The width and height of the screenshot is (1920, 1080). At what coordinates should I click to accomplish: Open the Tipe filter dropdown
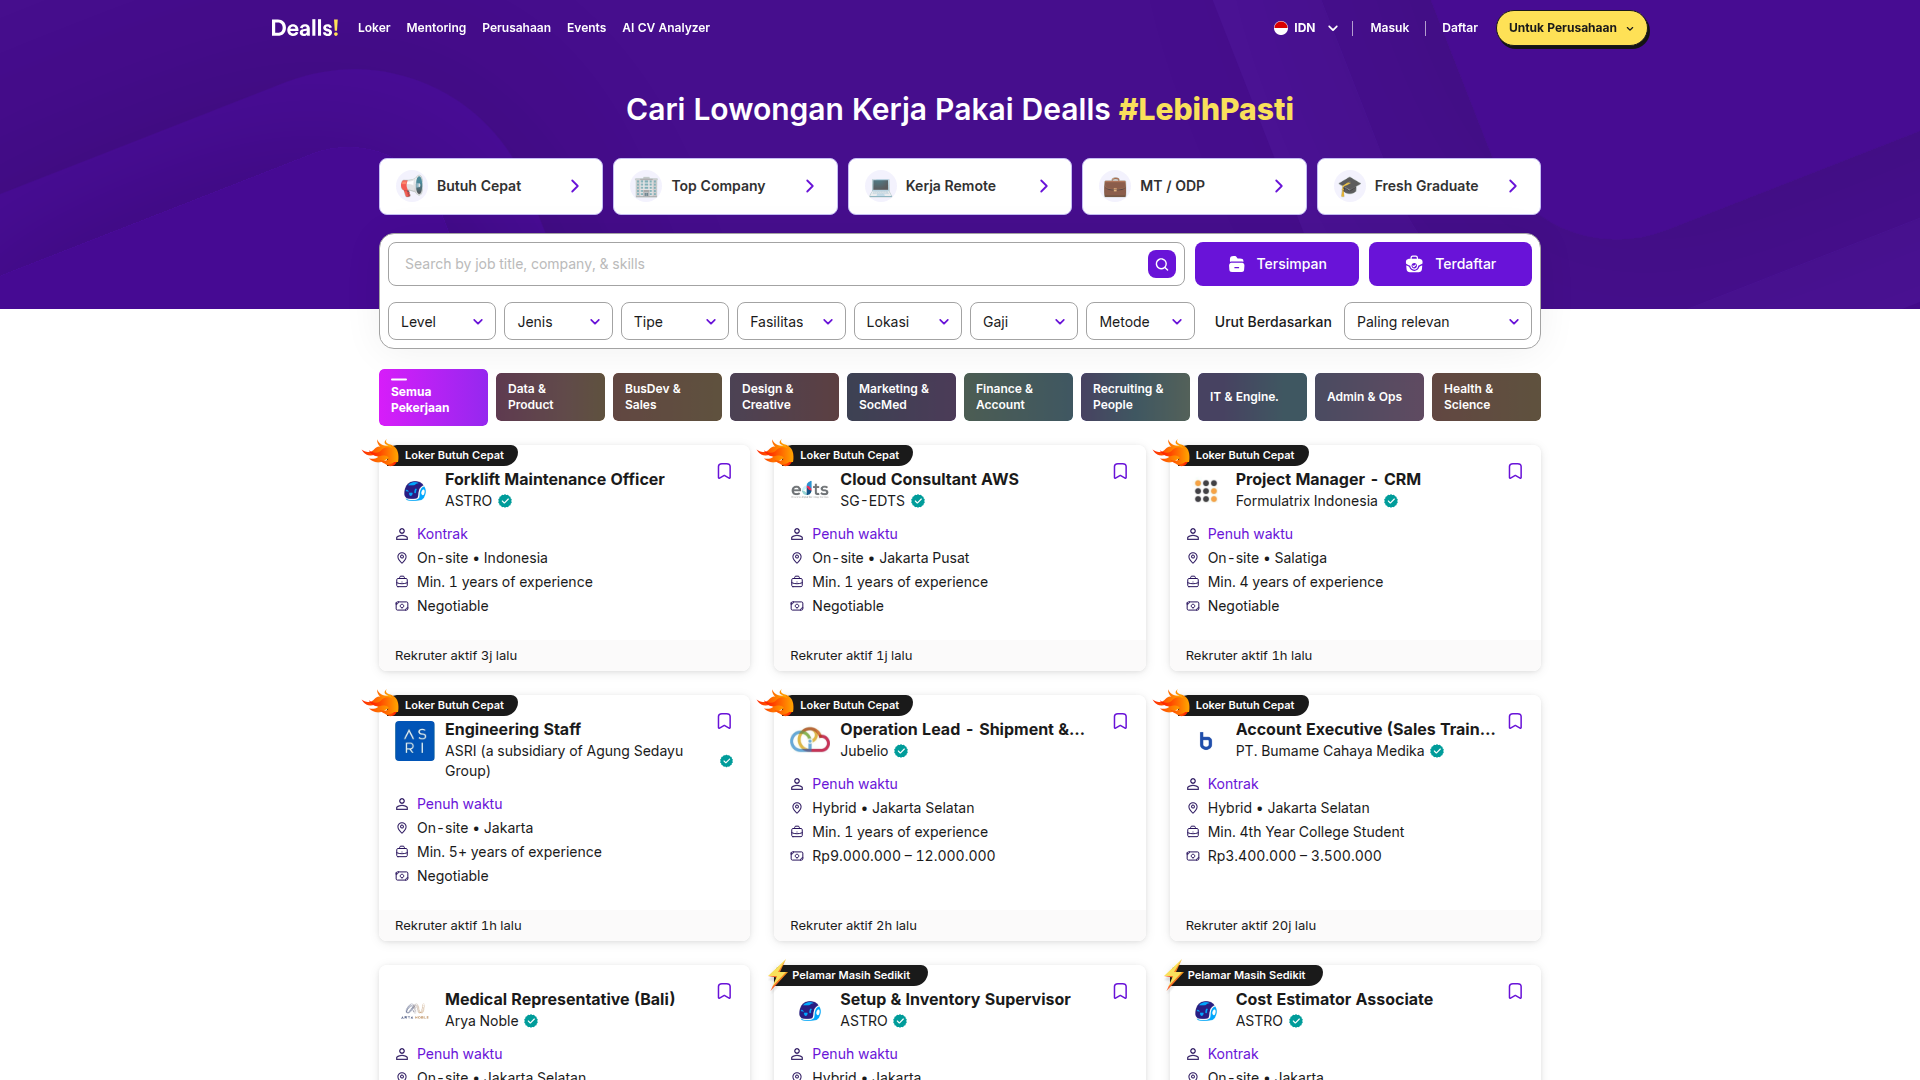pyautogui.click(x=675, y=322)
